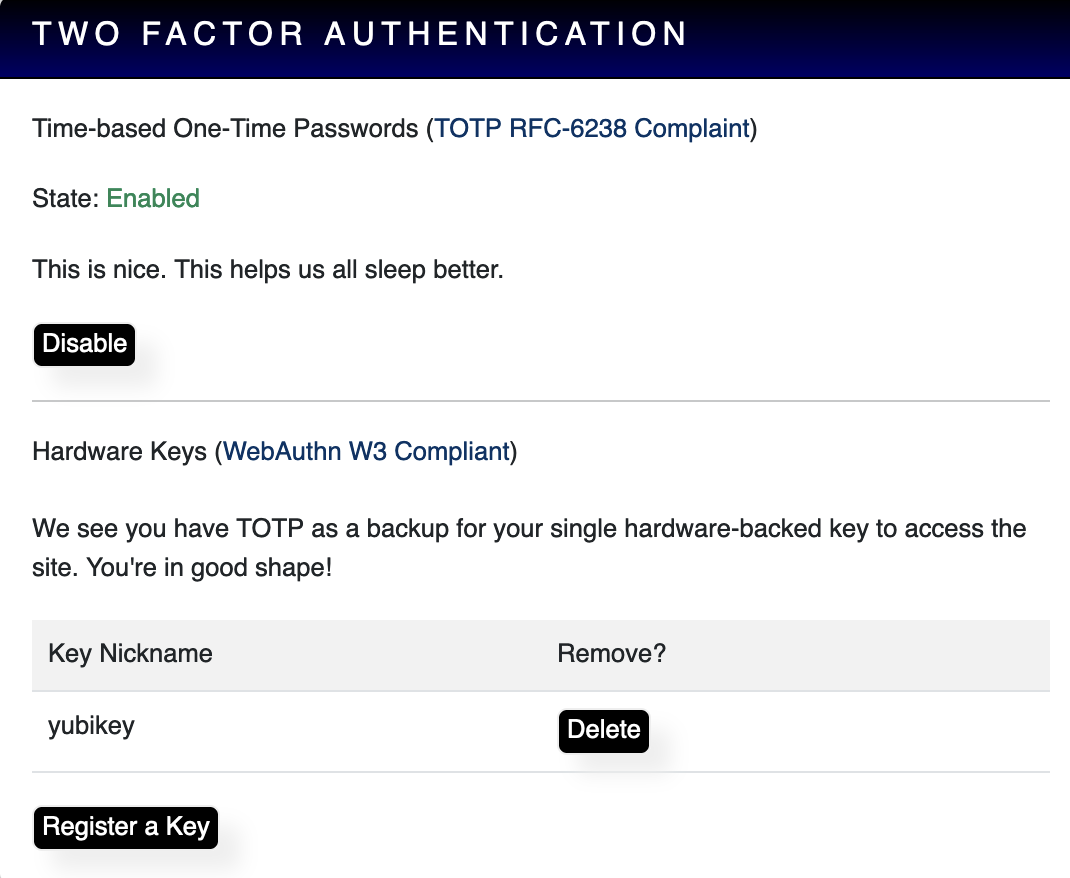Click the You're in good shape! text

[x=209, y=568]
